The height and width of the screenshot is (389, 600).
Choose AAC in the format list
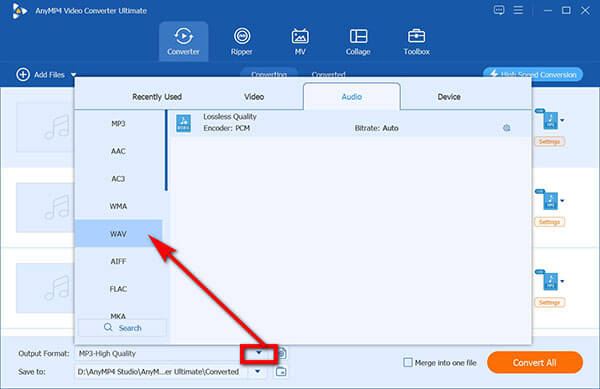118,151
